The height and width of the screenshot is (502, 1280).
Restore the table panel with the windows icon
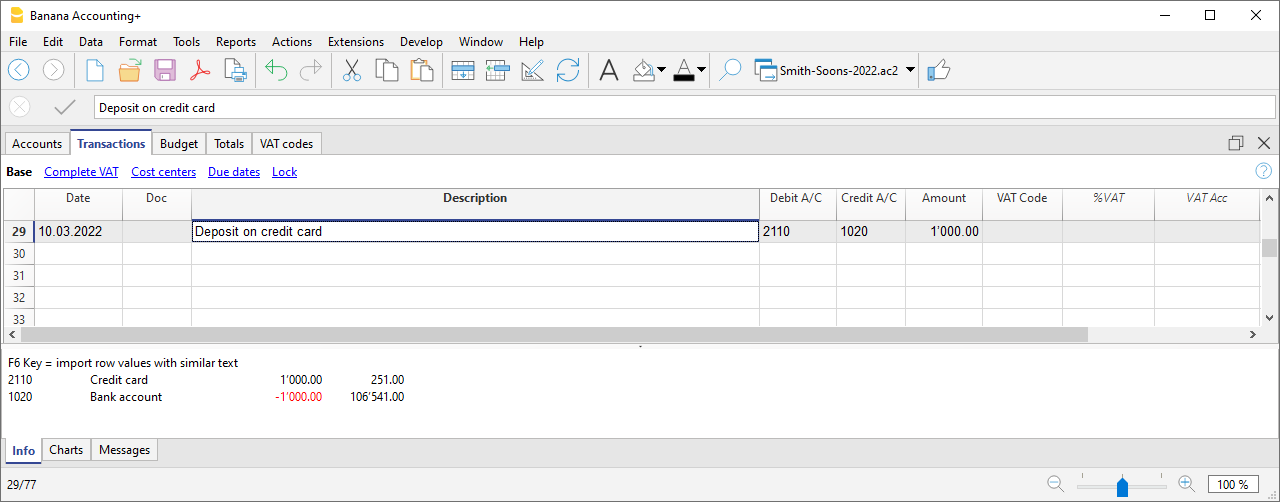point(1236,143)
